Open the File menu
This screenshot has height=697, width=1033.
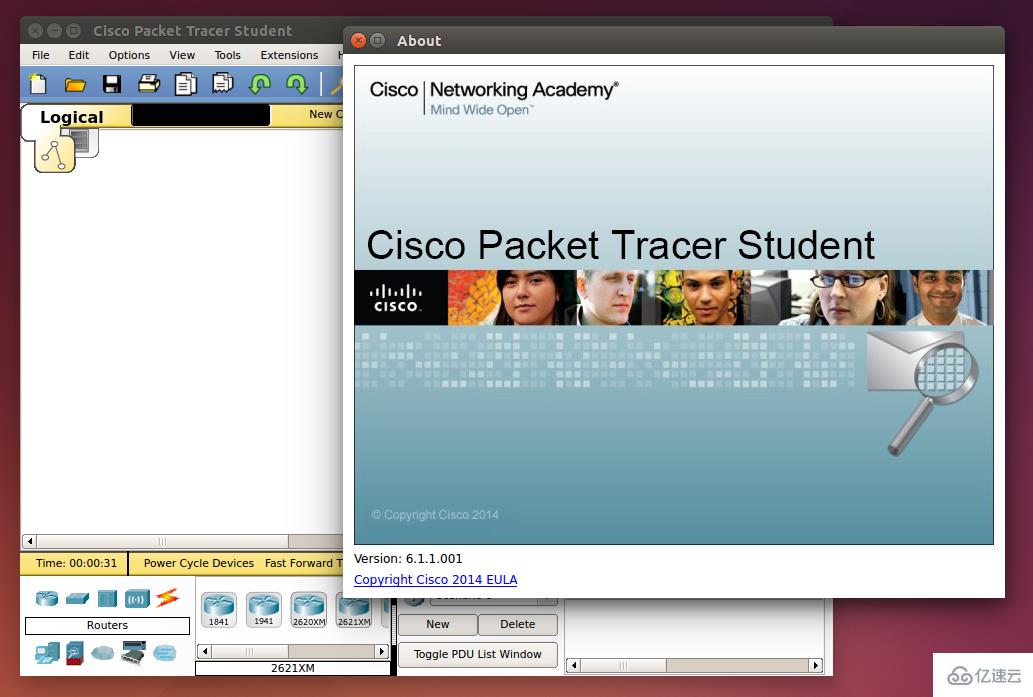[41, 55]
